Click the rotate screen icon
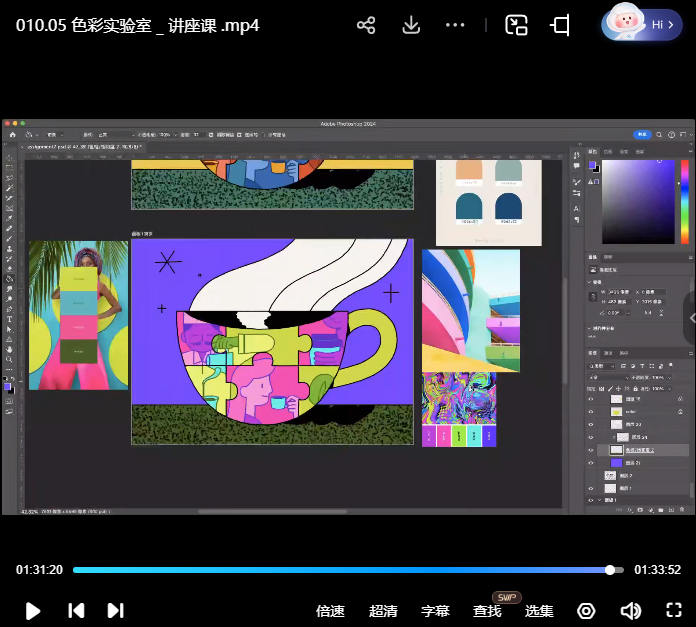Image resolution: width=696 pixels, height=627 pixels. 561,25
